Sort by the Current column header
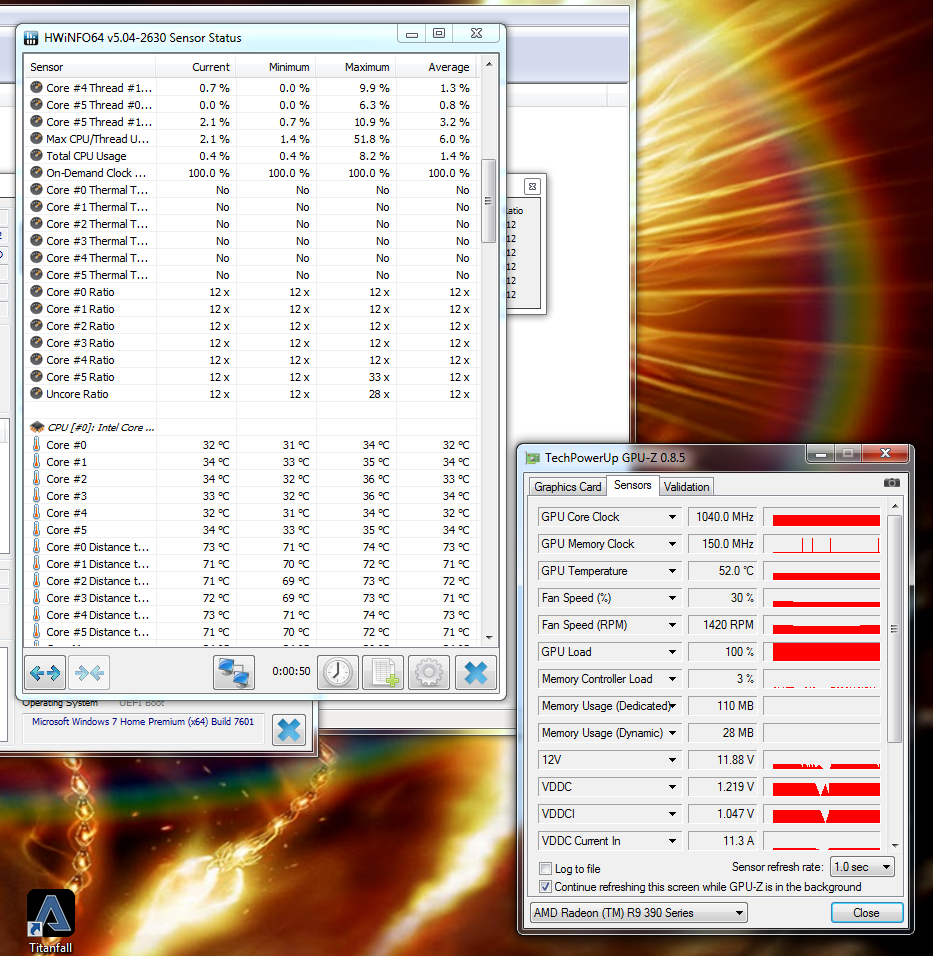Screen dimensions: 933x956 point(196,67)
